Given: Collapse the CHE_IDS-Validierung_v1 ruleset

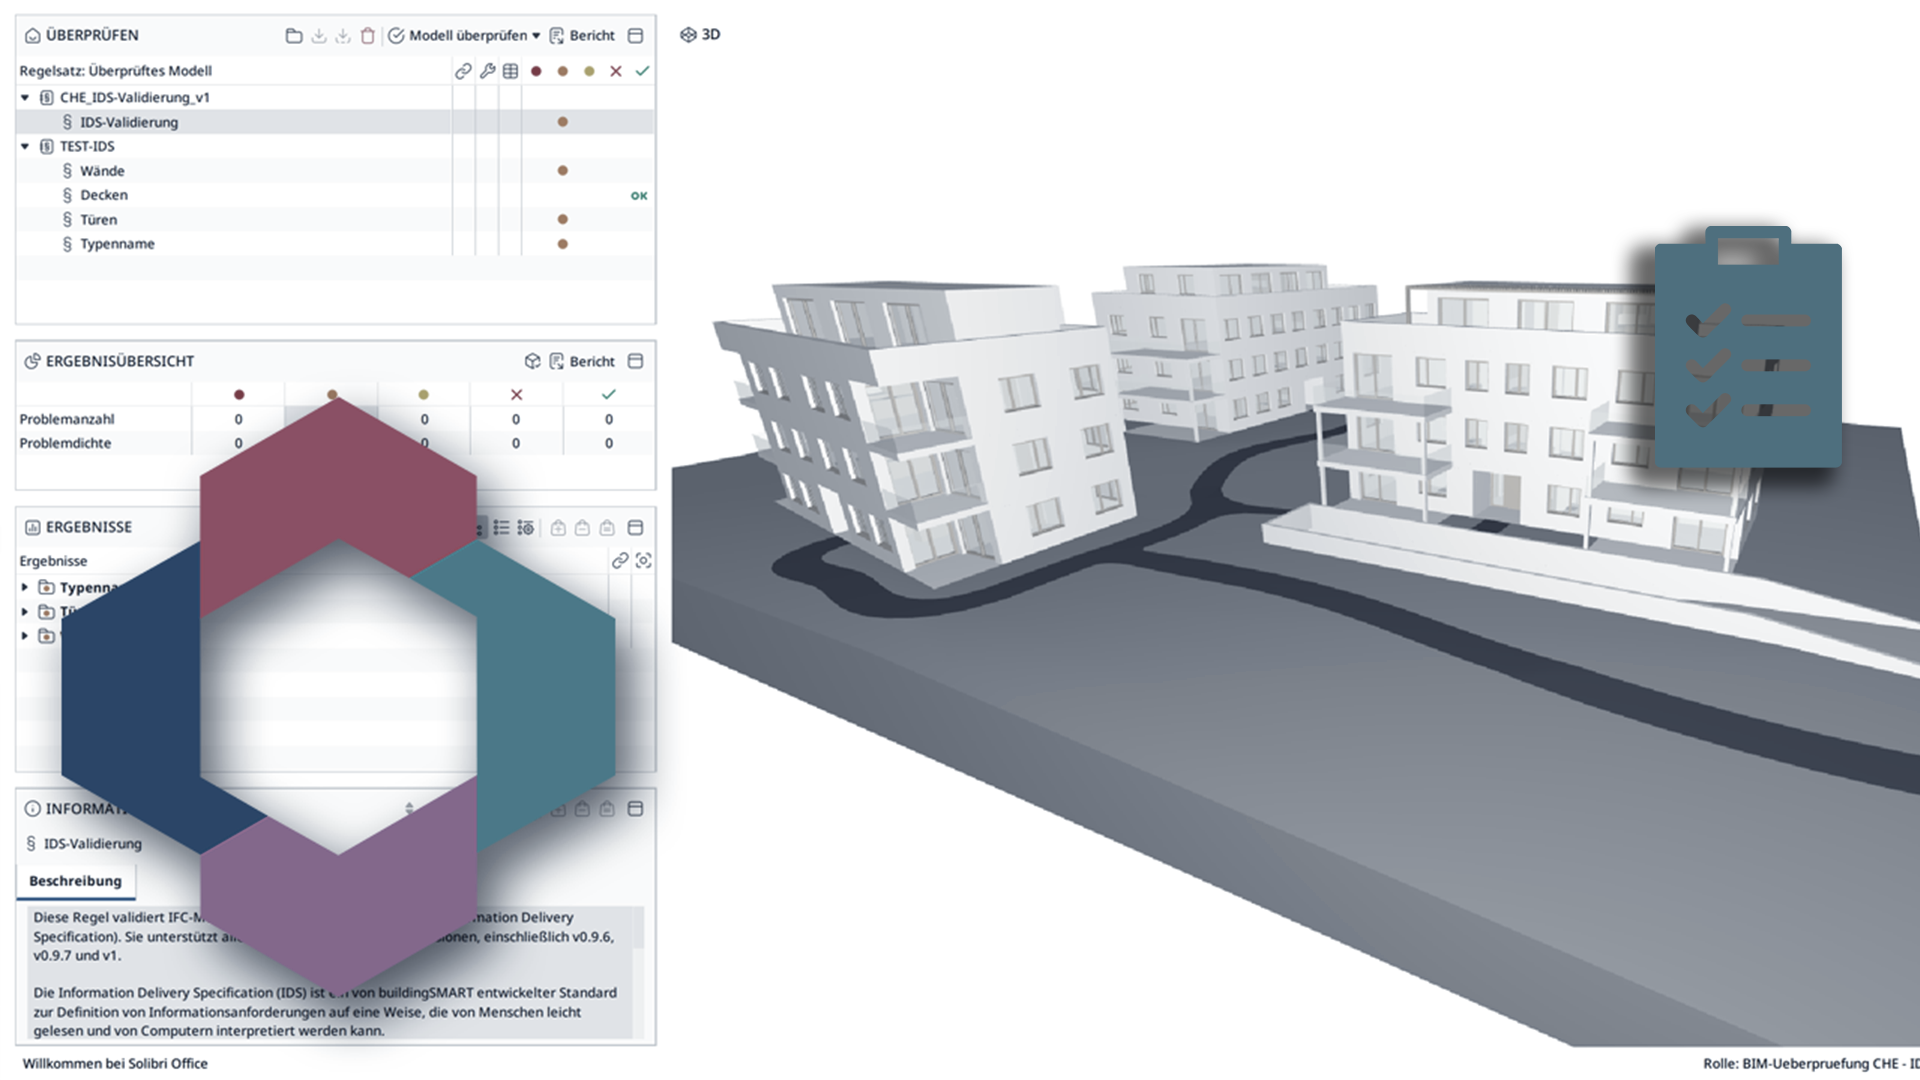Looking at the screenshot, I should pyautogui.click(x=25, y=98).
